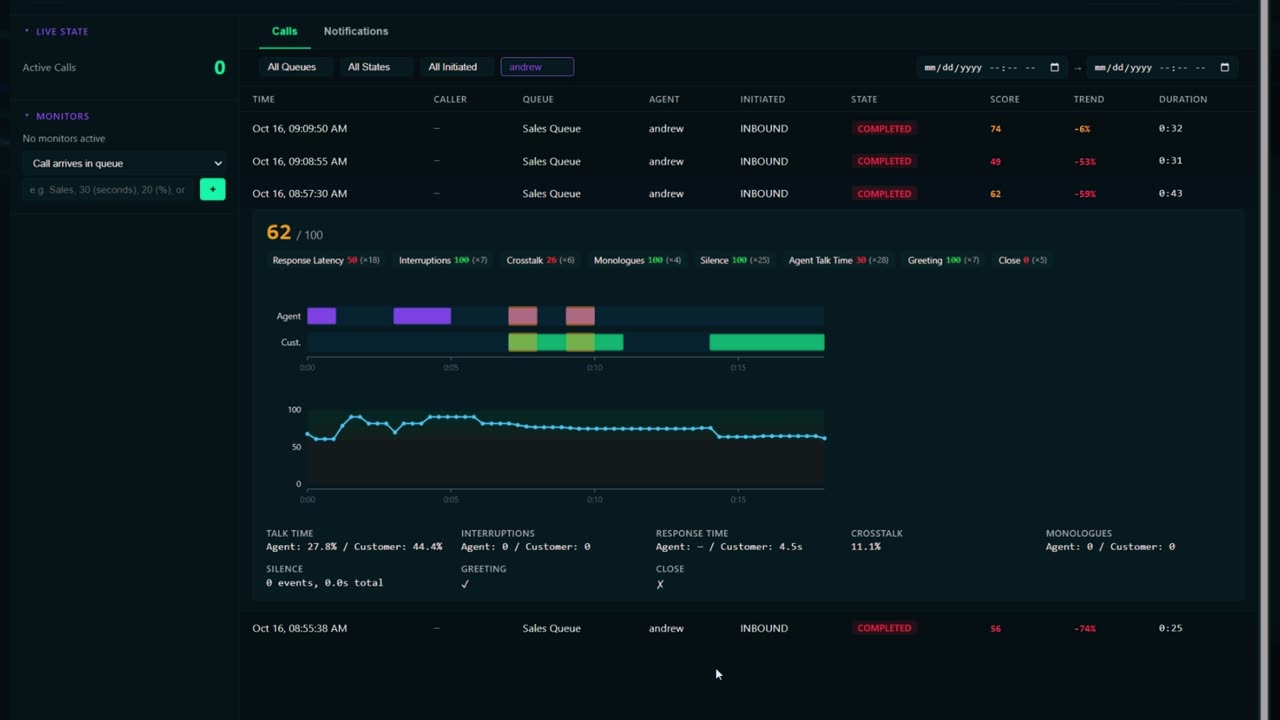Click the Customer's green talk segment starting near 0:14
Image resolution: width=1280 pixels, height=720 pixels.
(767, 342)
